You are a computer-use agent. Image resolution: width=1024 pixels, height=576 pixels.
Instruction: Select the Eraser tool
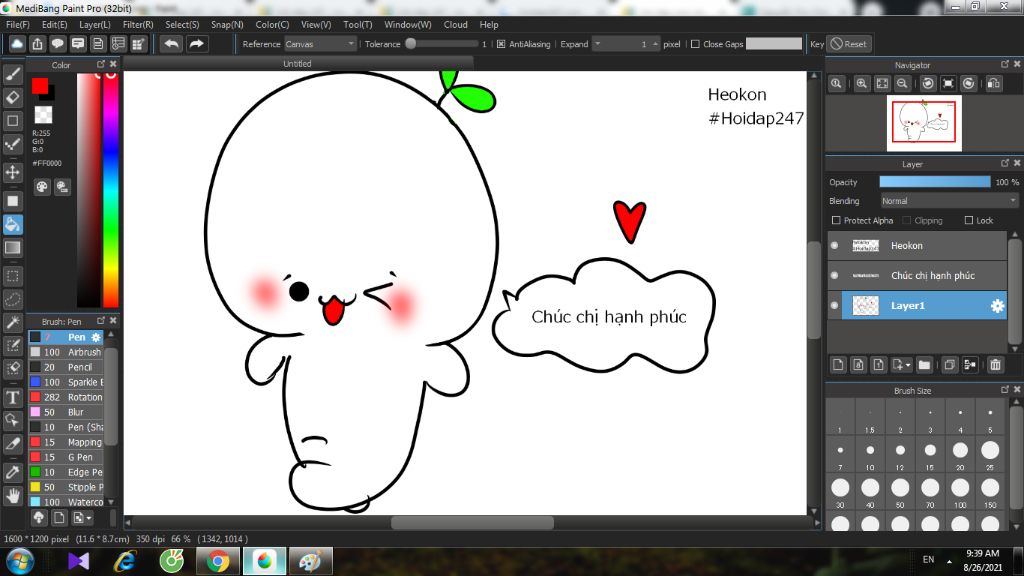pyautogui.click(x=12, y=97)
